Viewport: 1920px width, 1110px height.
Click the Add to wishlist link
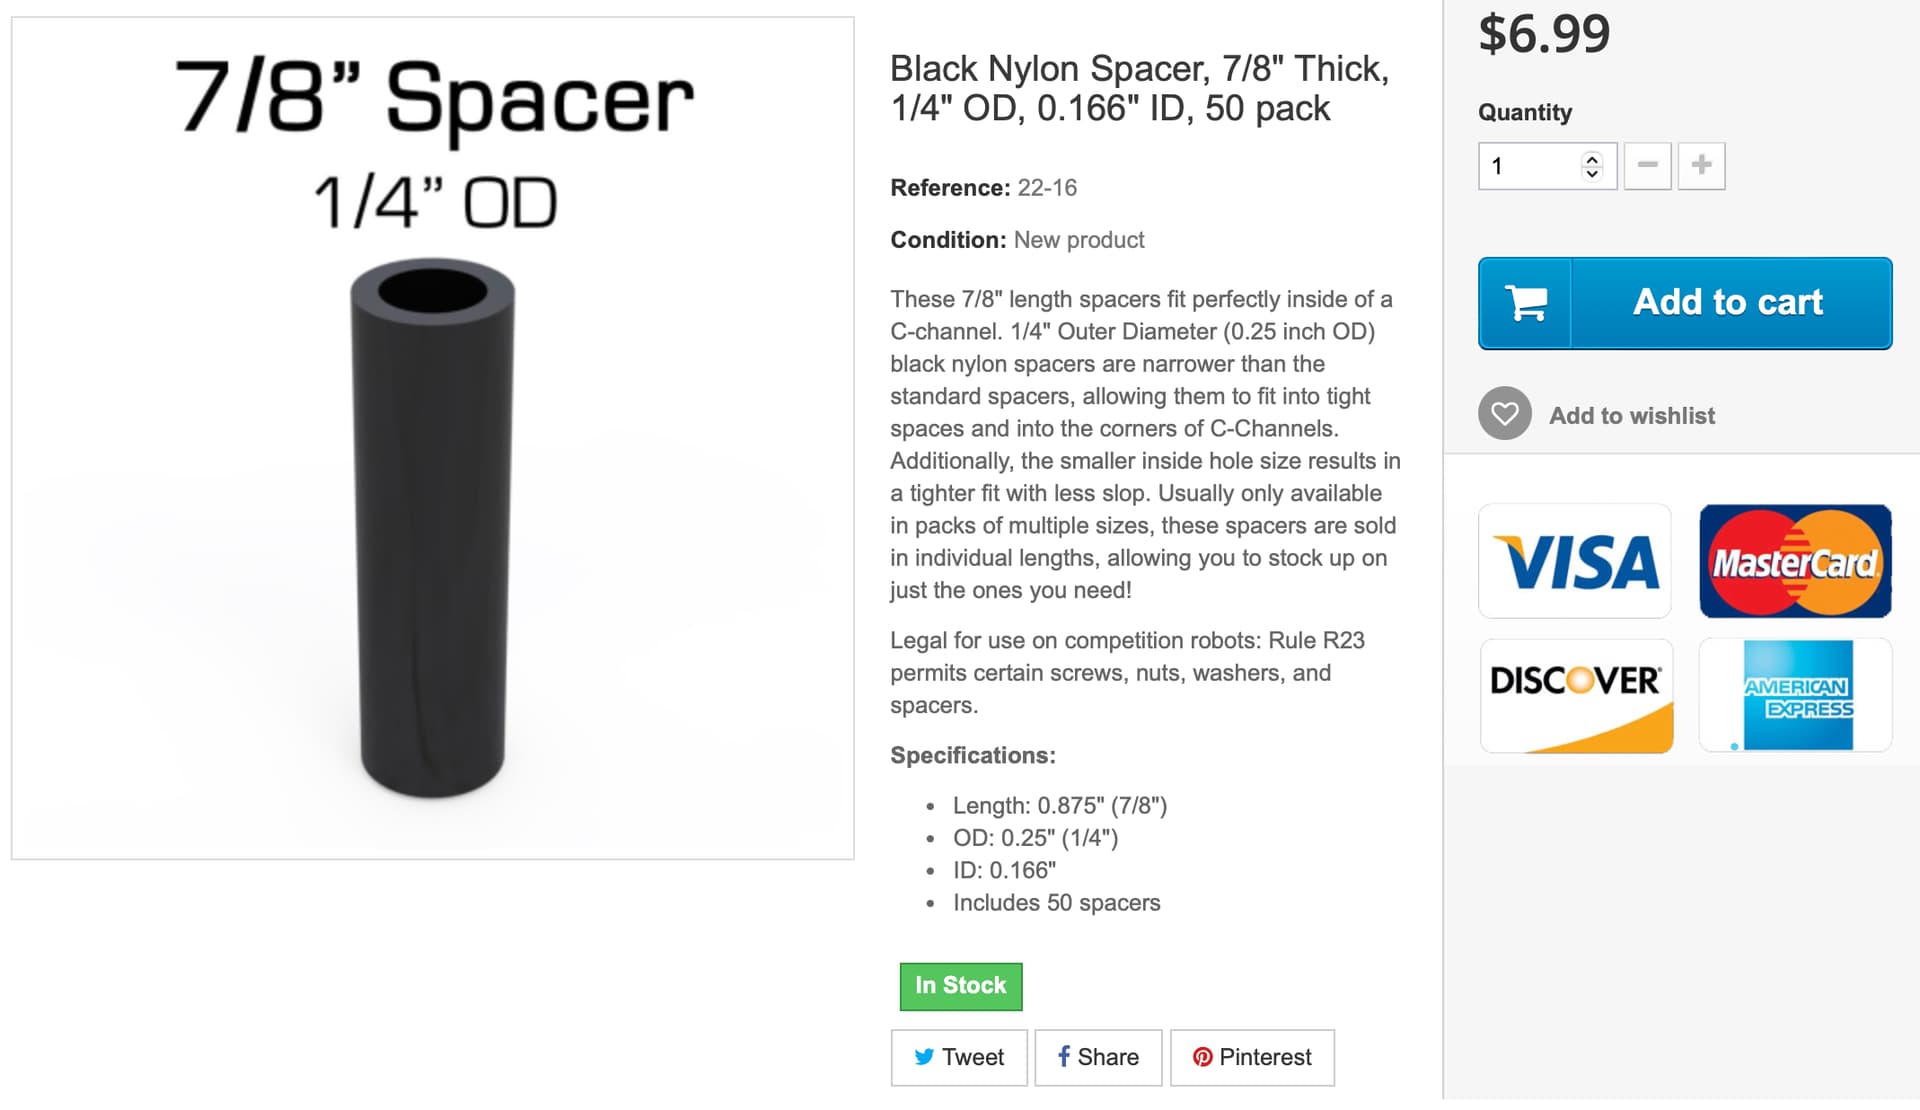pos(1631,416)
